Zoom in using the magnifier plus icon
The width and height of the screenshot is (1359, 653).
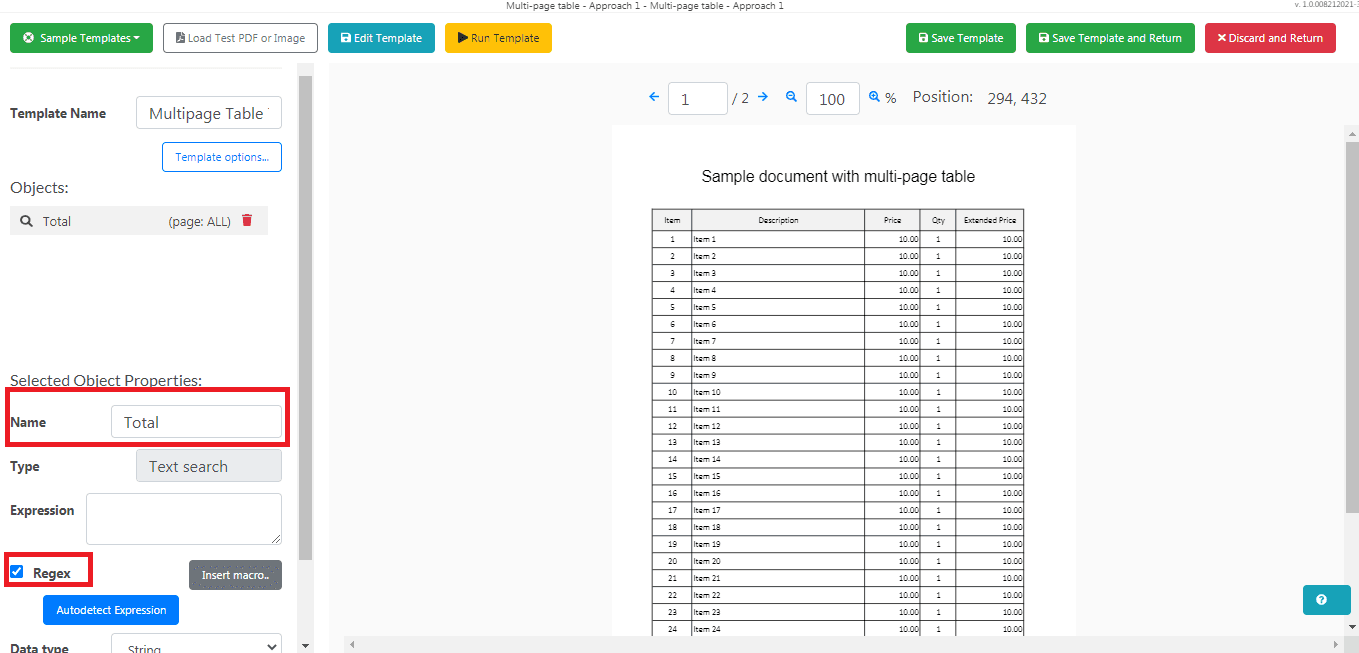pos(874,97)
